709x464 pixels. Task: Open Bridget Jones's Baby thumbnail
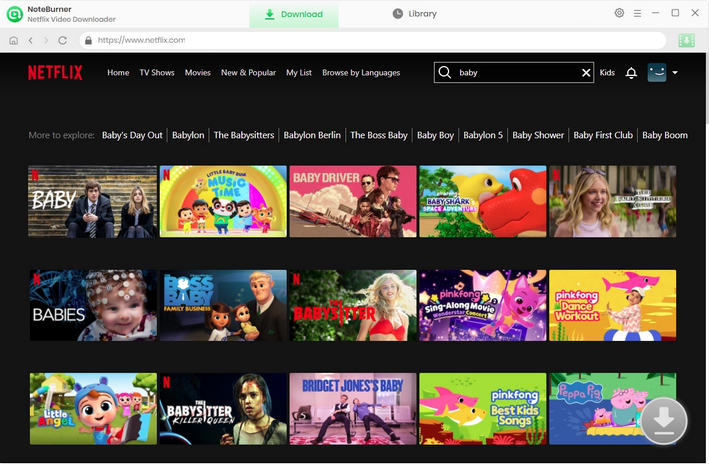(x=353, y=408)
